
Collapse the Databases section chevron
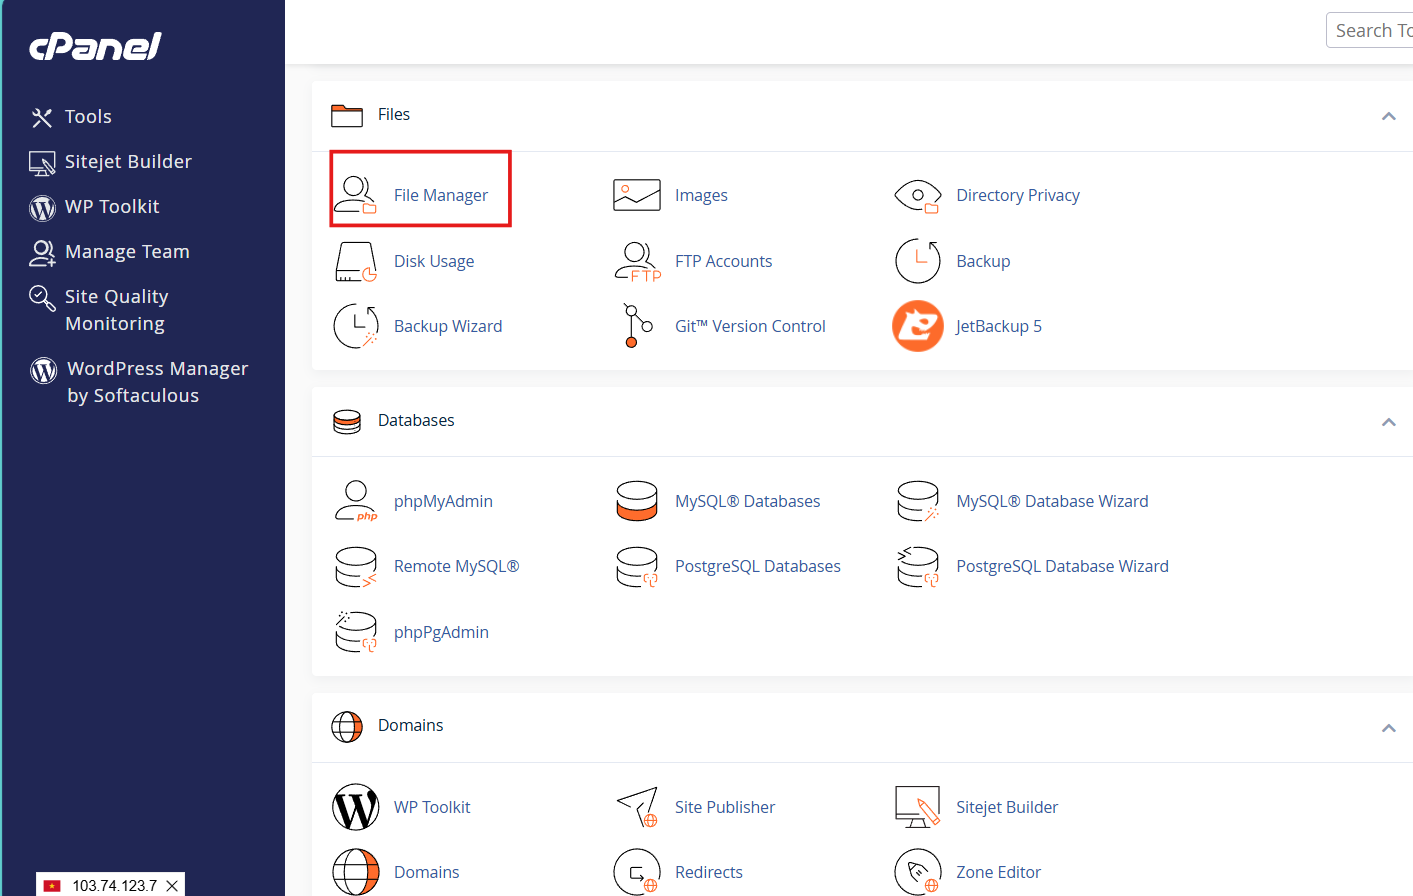coord(1388,422)
